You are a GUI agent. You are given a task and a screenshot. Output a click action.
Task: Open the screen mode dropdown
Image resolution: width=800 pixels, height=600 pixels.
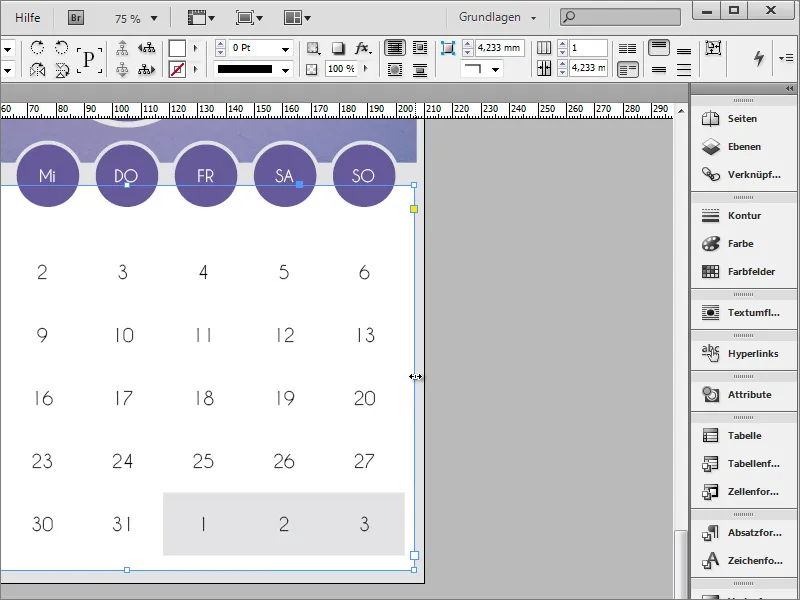[249, 18]
